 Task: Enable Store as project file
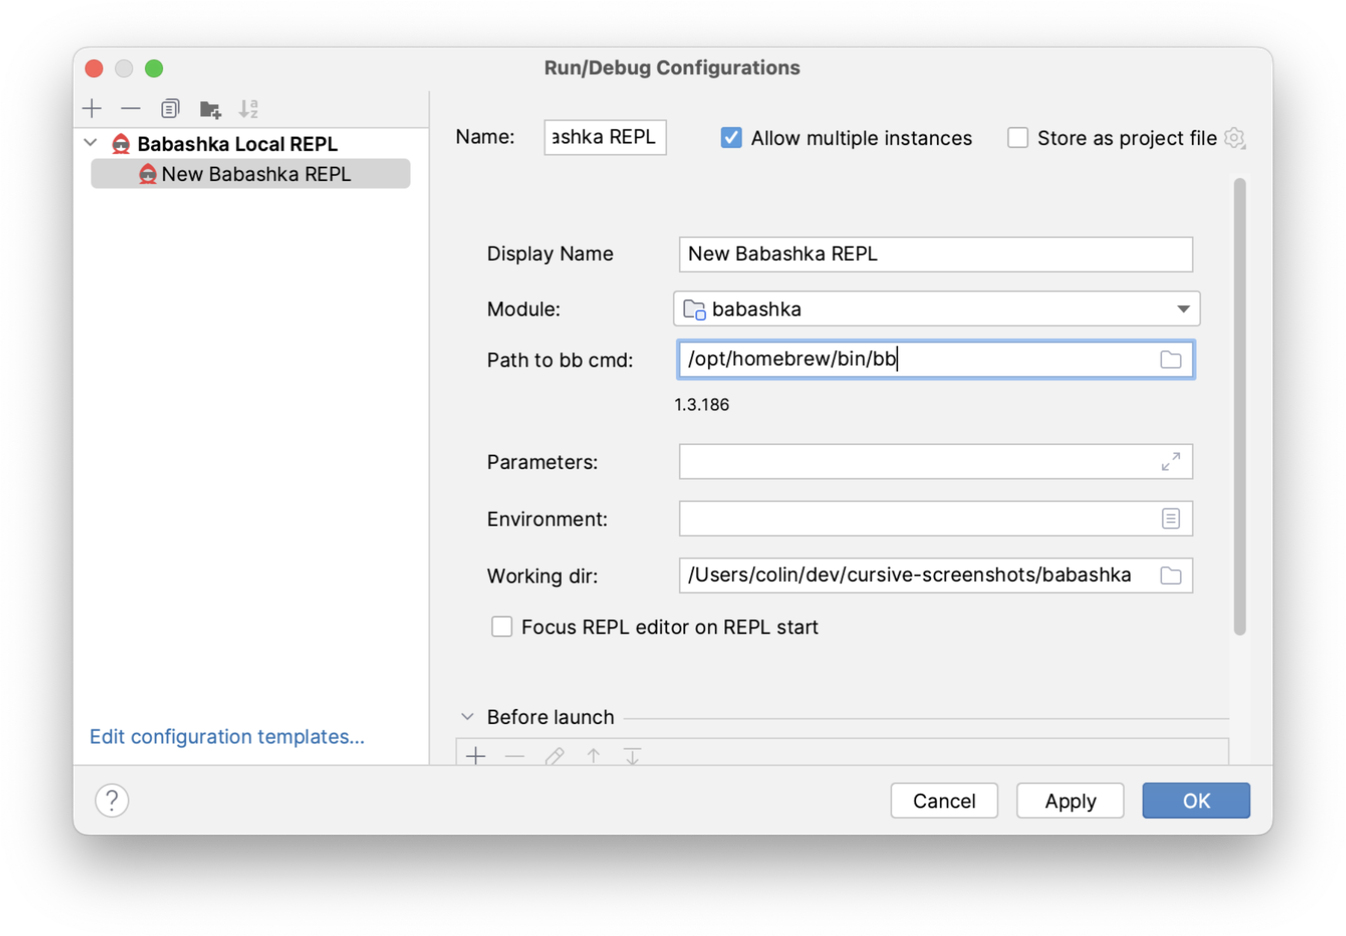(x=1018, y=138)
